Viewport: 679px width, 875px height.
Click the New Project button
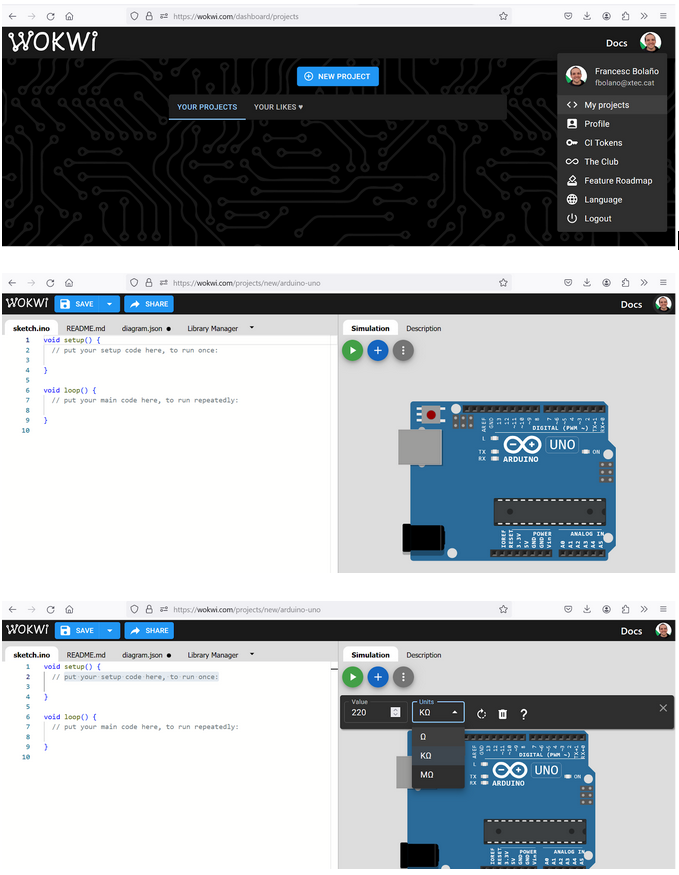coord(338,76)
